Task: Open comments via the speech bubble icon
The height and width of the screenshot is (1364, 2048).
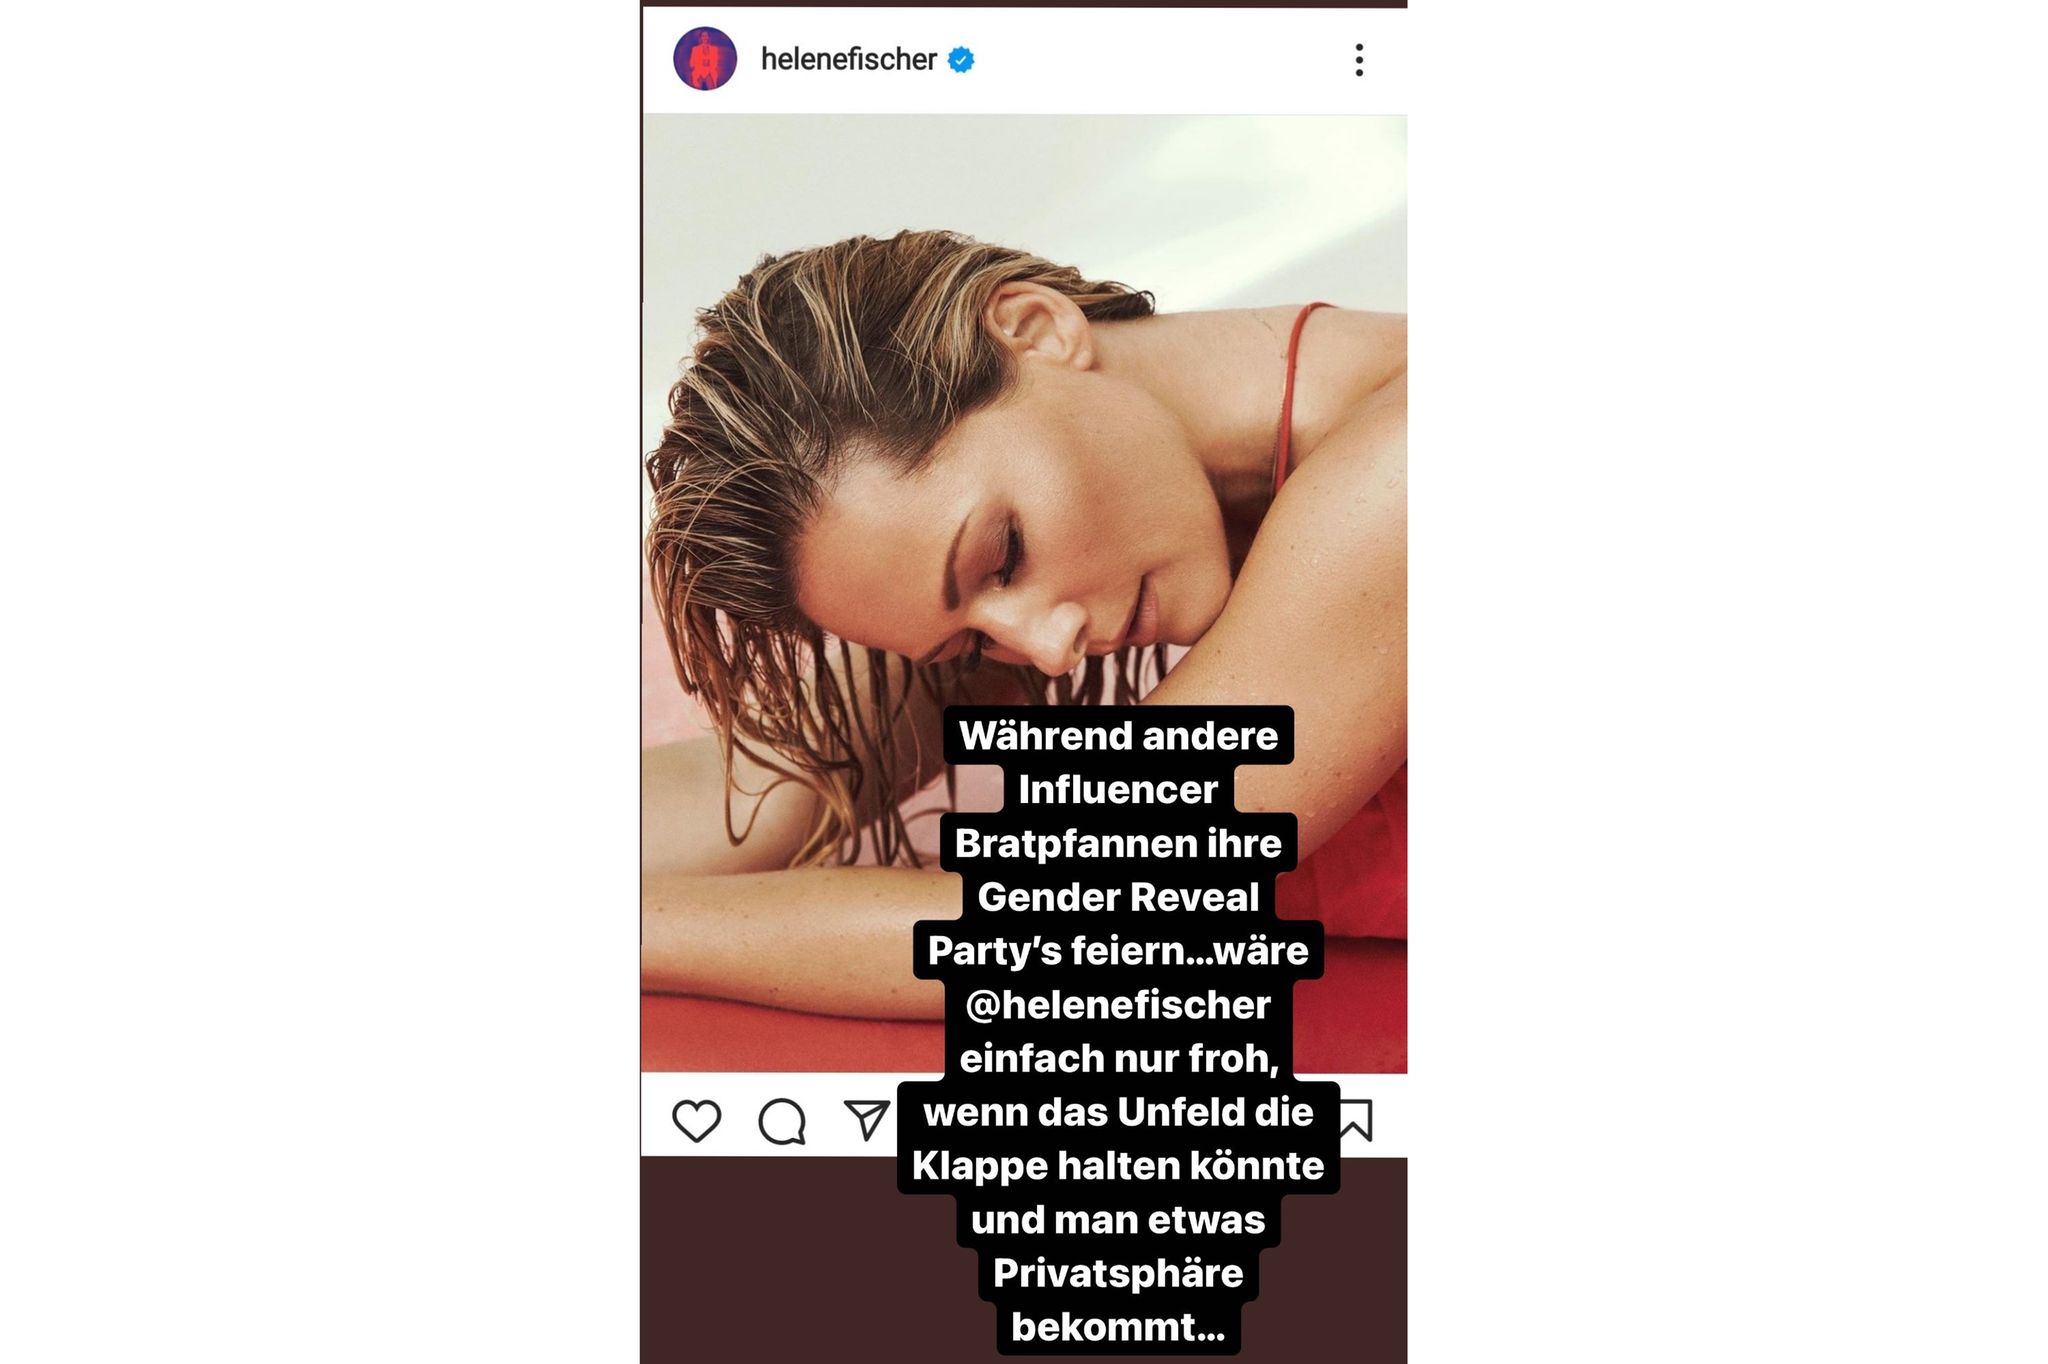Action: coord(782,1121)
